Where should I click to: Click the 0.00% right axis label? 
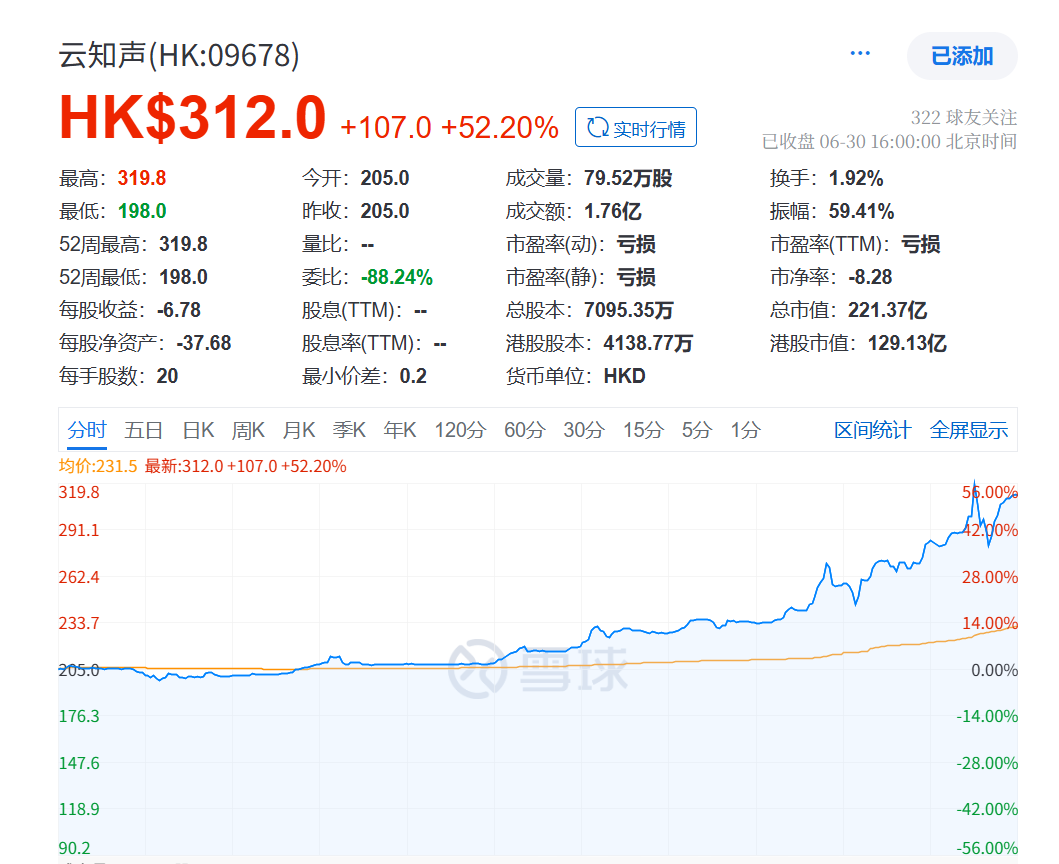[994, 670]
